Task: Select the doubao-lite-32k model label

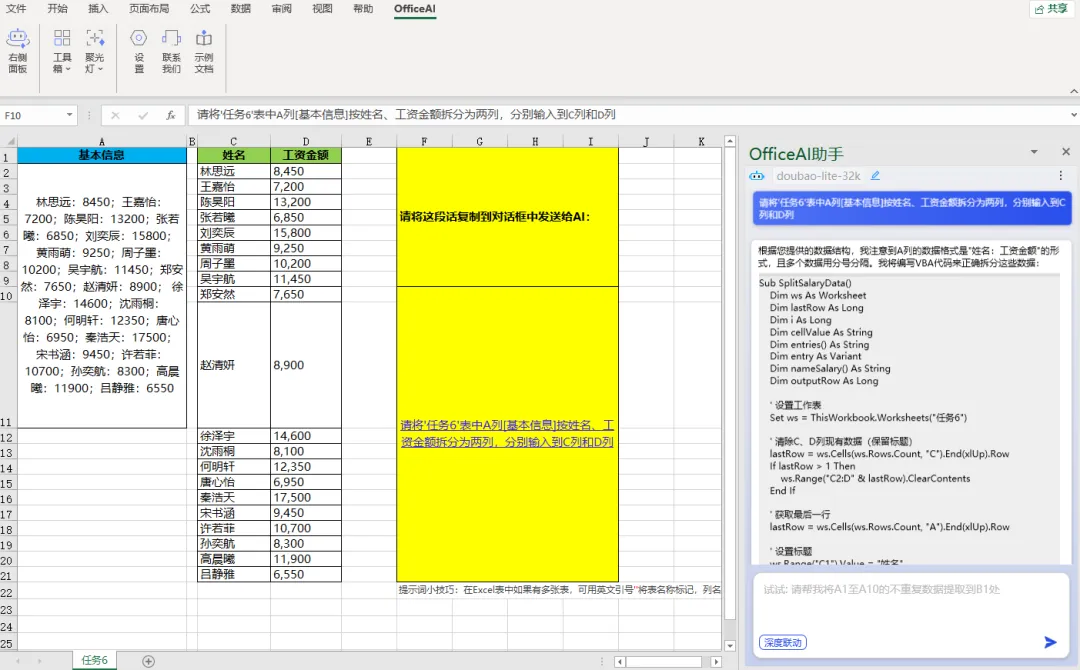Action: coord(818,176)
